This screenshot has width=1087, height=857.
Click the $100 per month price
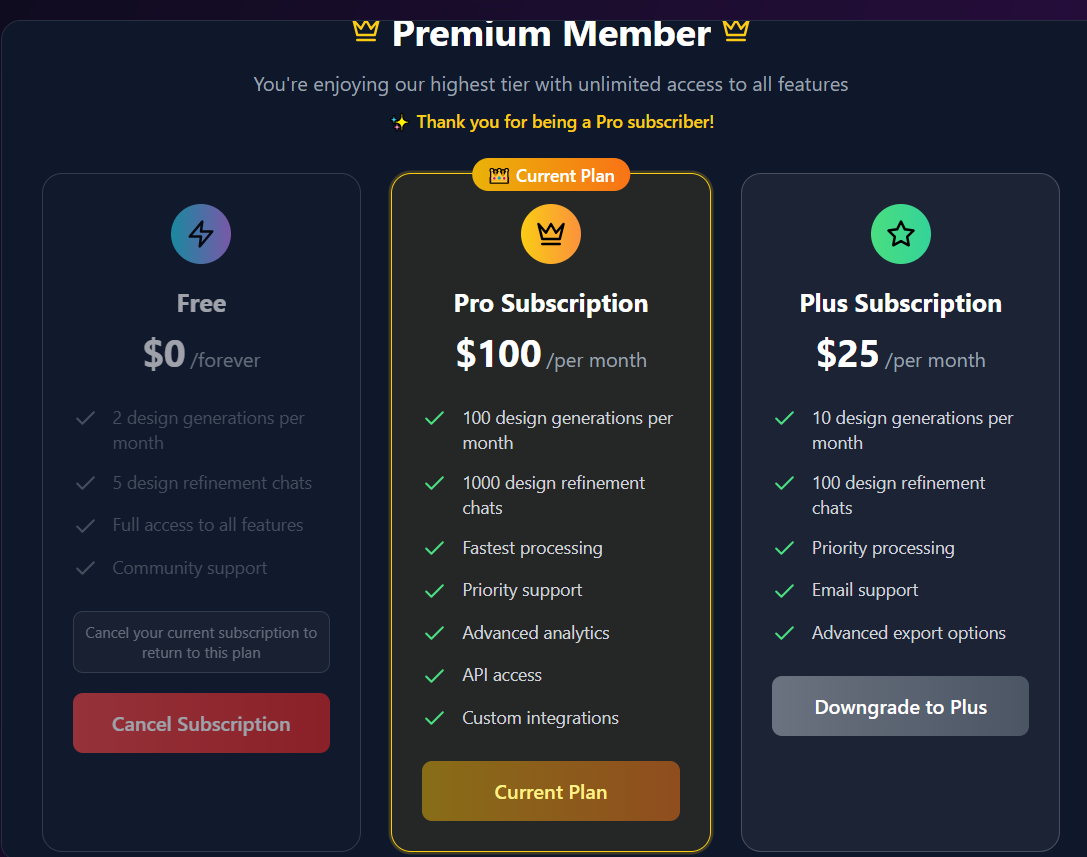coord(551,356)
